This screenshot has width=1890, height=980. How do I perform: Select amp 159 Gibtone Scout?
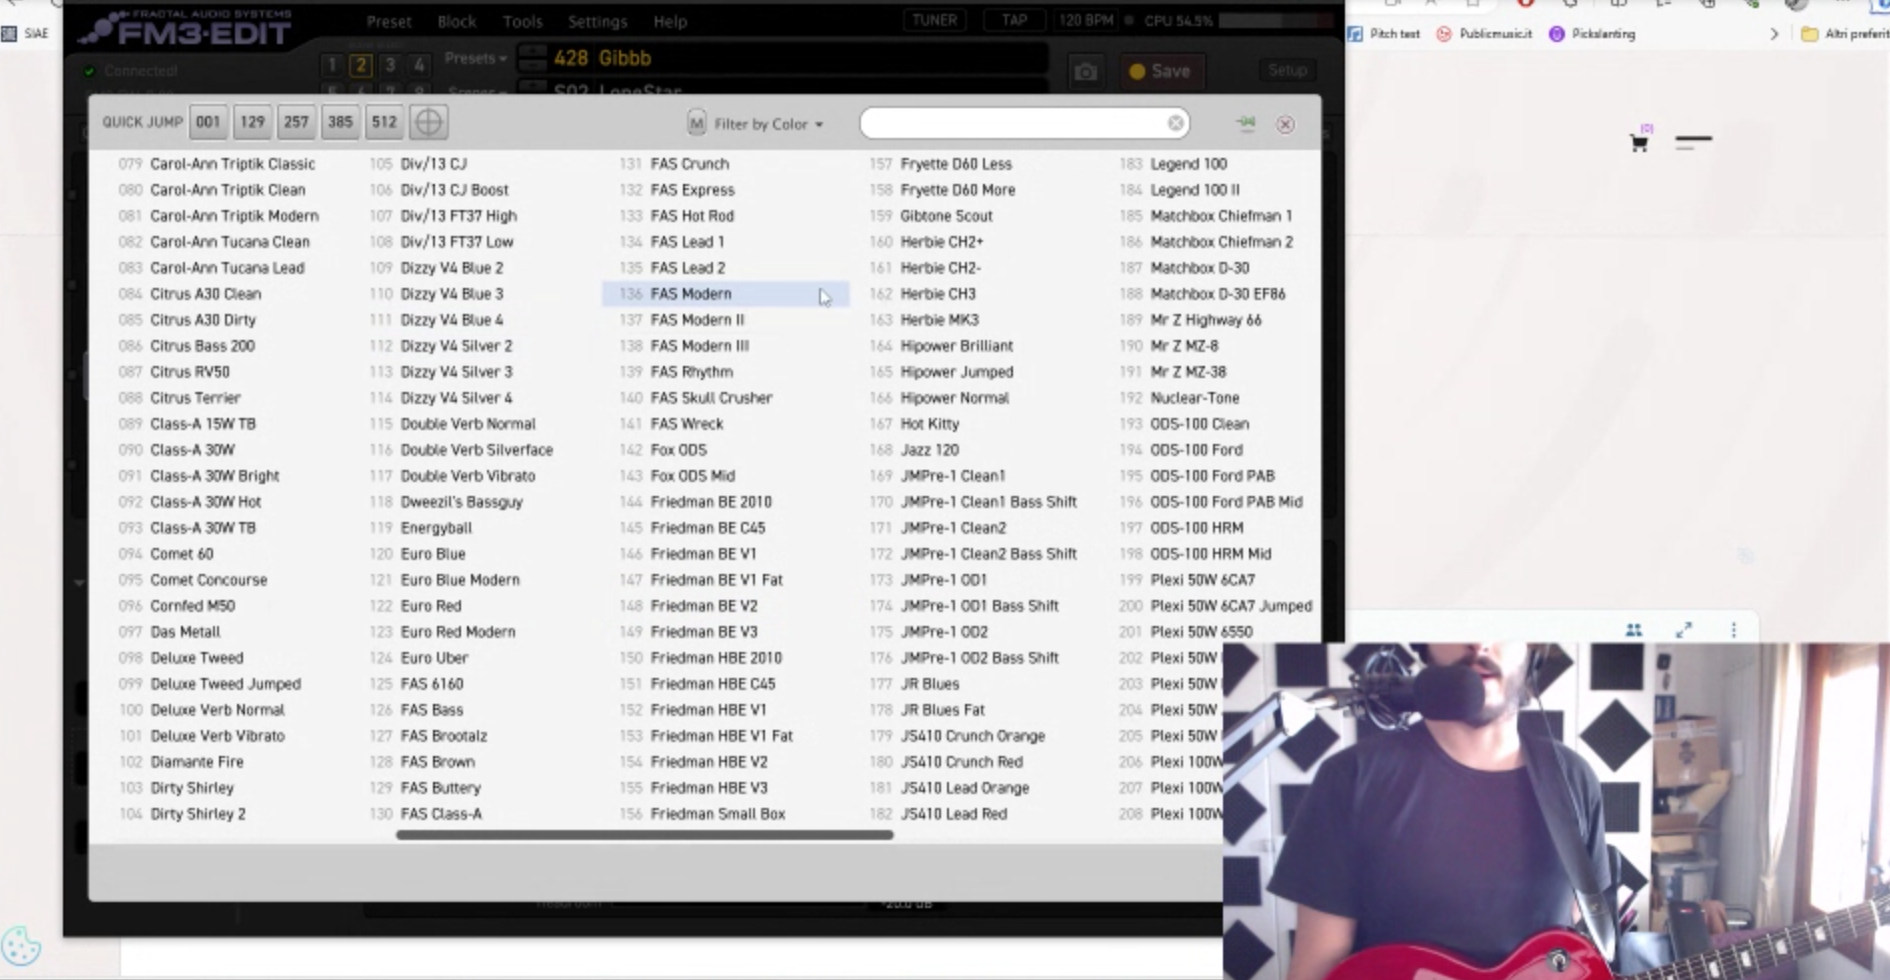931,216
